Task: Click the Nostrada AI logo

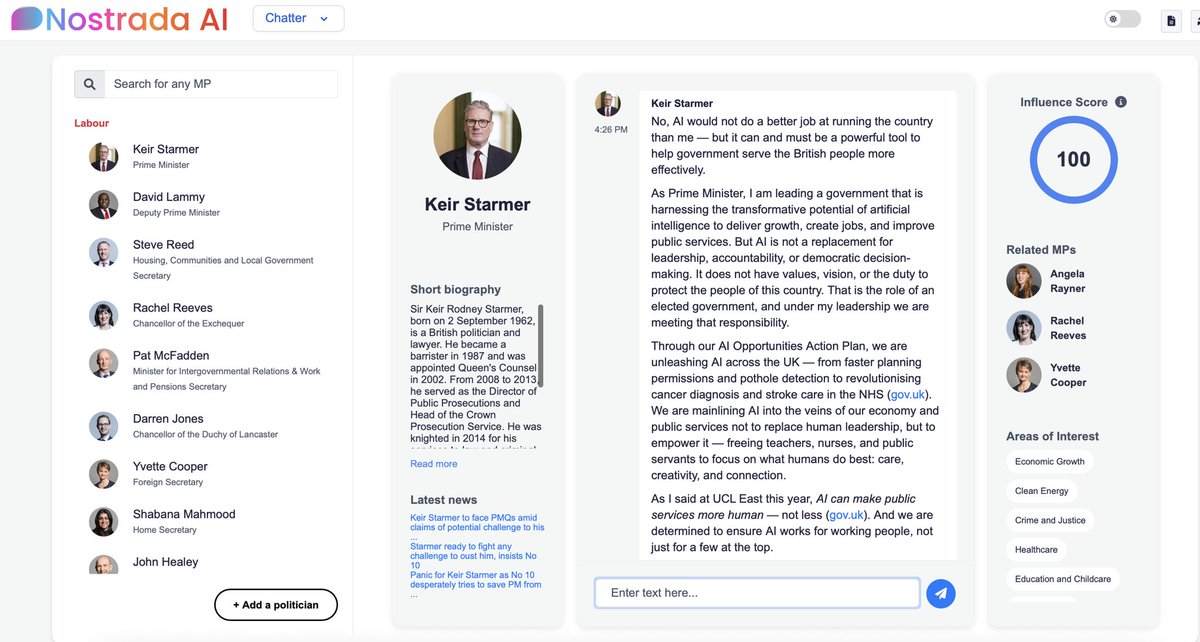Action: (x=119, y=18)
